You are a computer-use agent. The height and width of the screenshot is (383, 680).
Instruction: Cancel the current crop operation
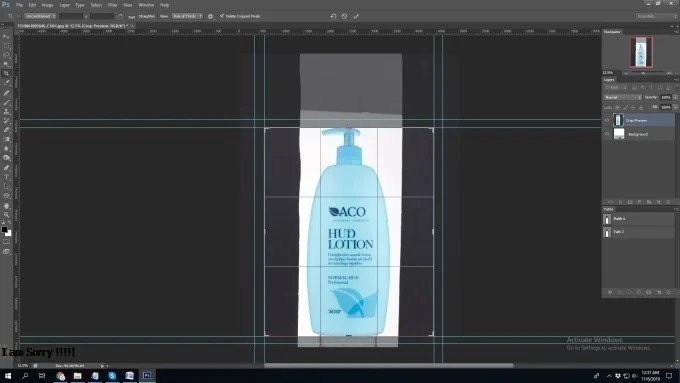coord(344,16)
